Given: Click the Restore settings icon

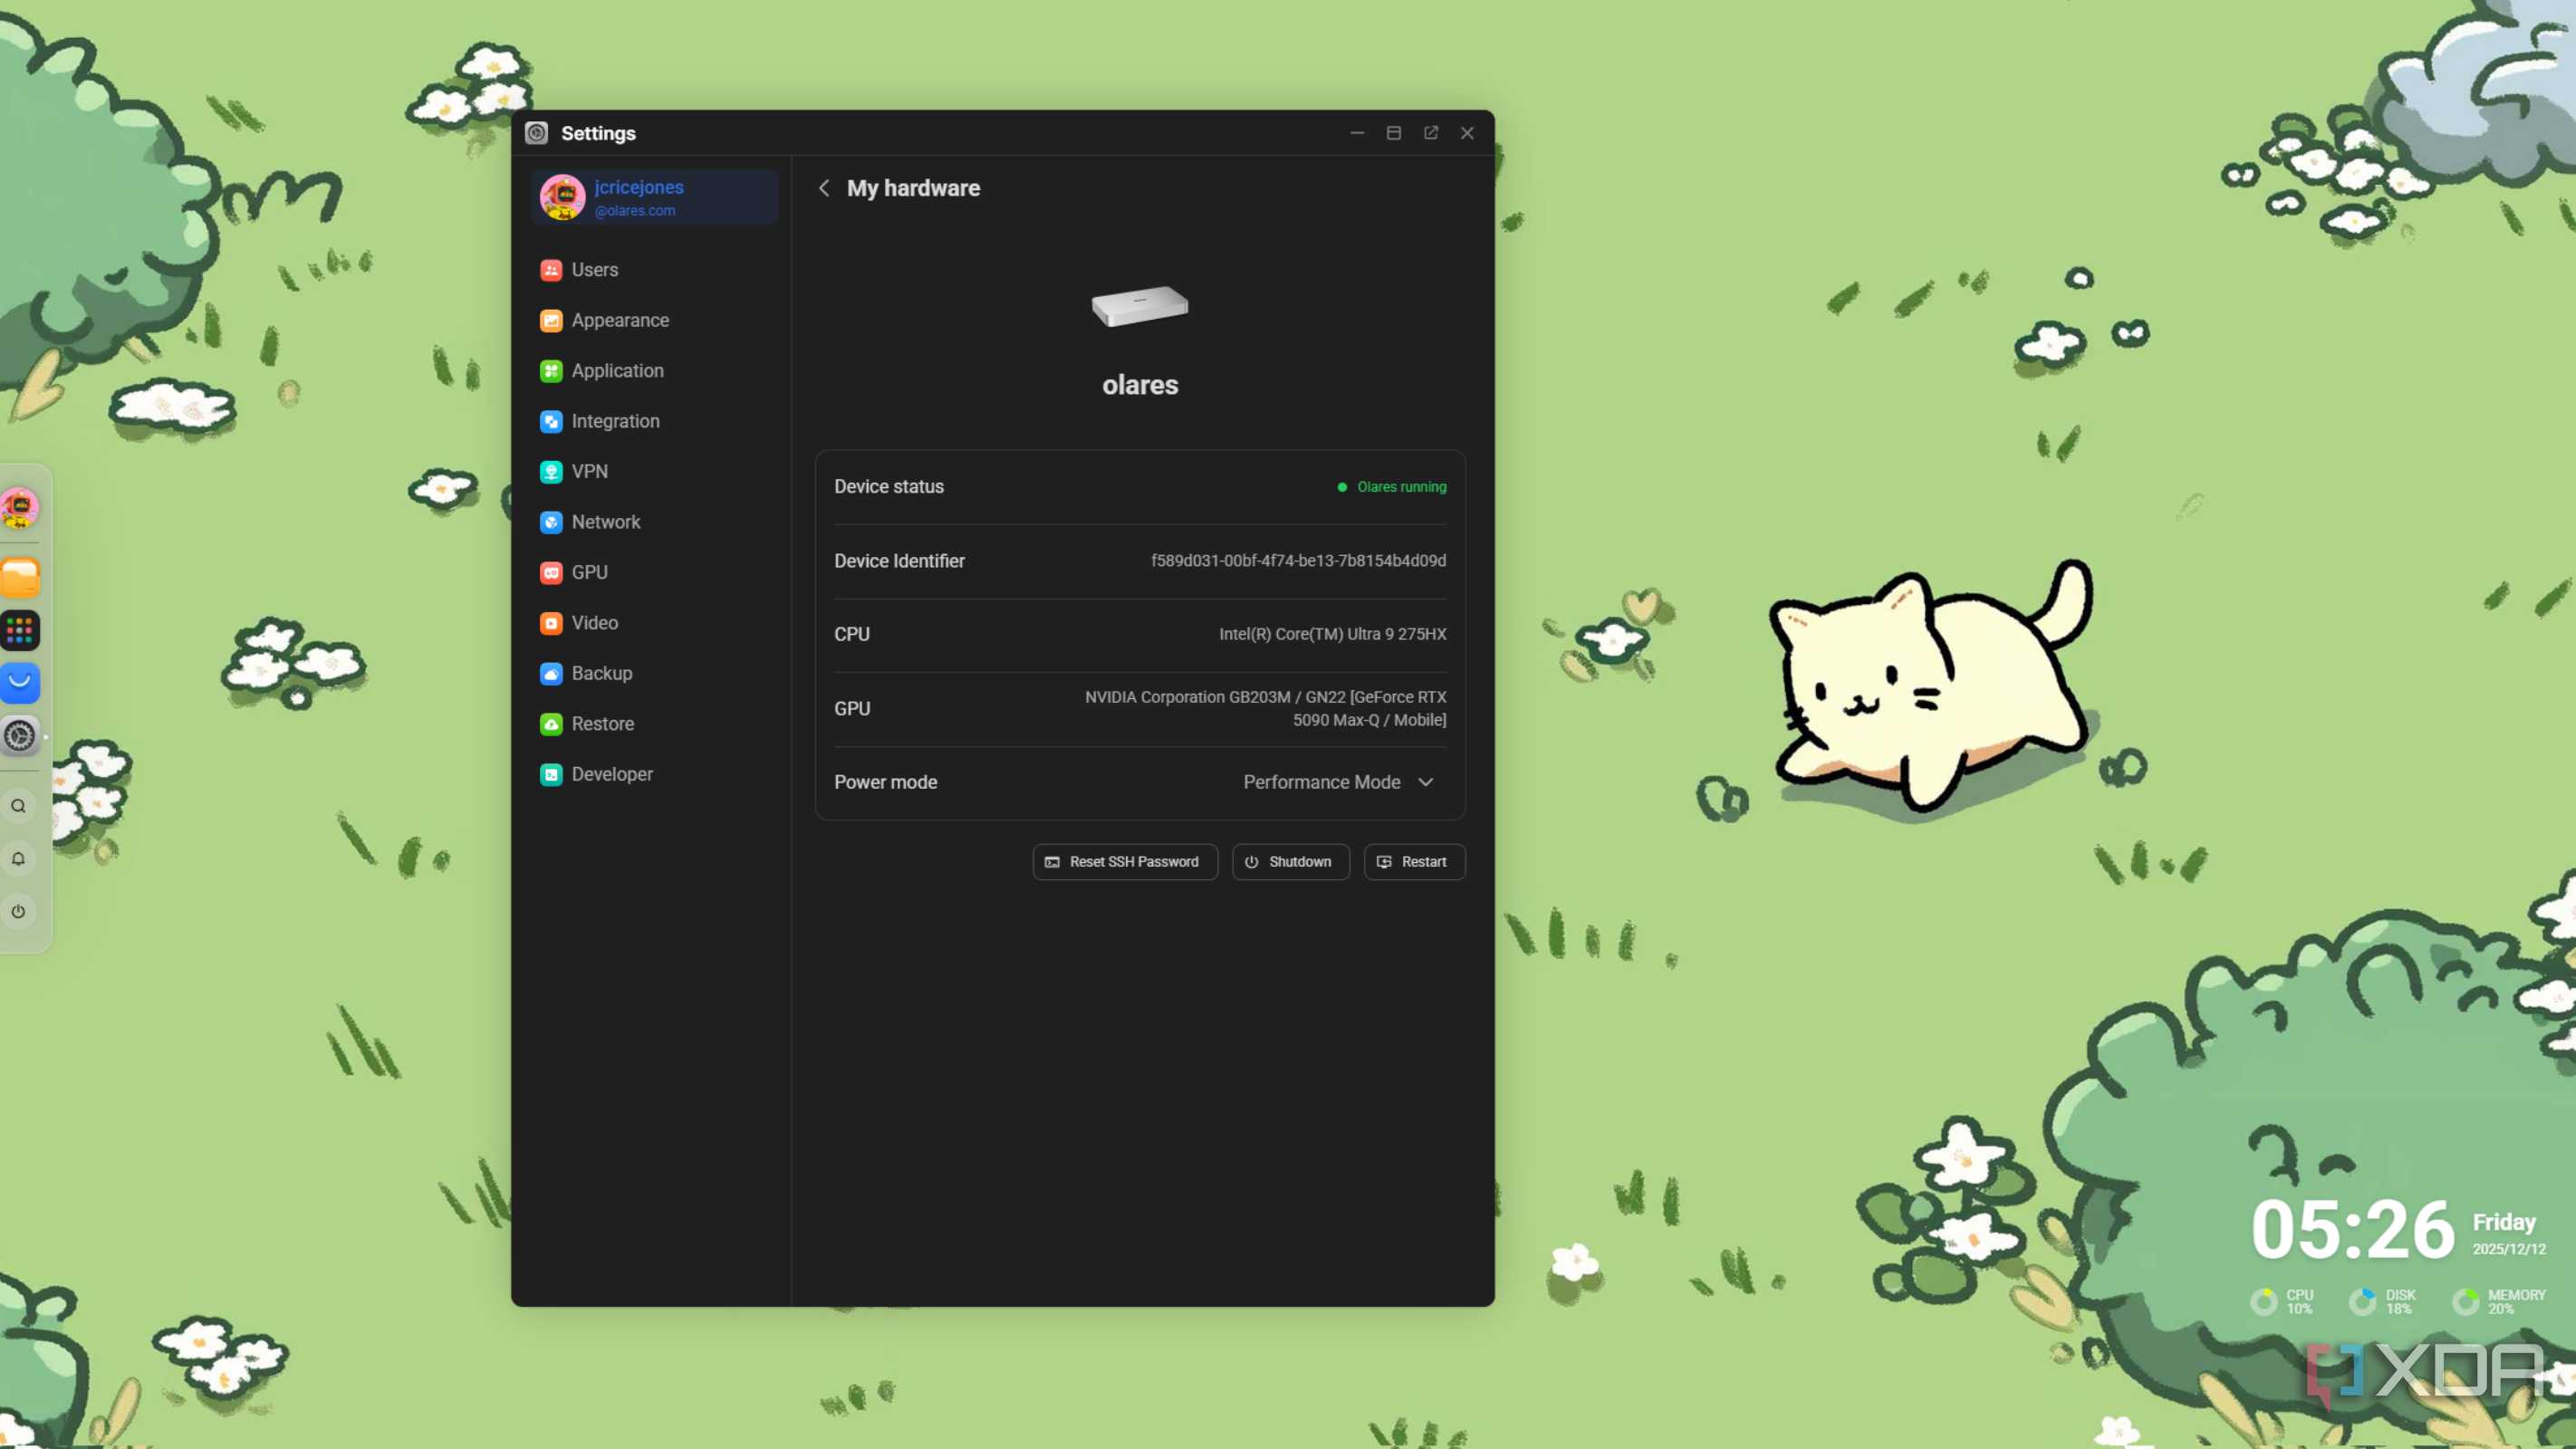Looking at the screenshot, I should 551,724.
